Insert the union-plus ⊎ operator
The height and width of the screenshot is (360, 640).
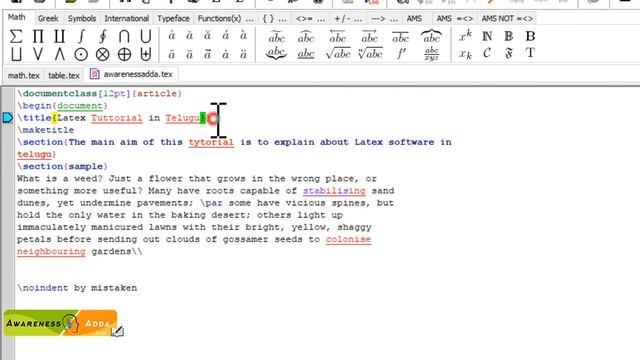pyautogui.click(x=146, y=54)
